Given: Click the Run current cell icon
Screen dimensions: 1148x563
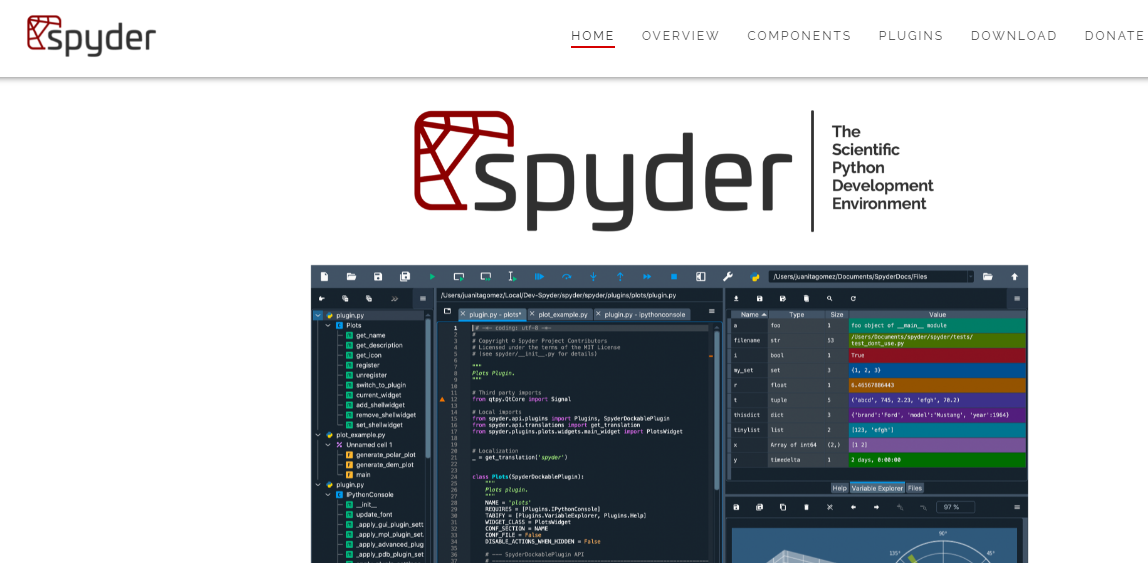Looking at the screenshot, I should tap(459, 277).
